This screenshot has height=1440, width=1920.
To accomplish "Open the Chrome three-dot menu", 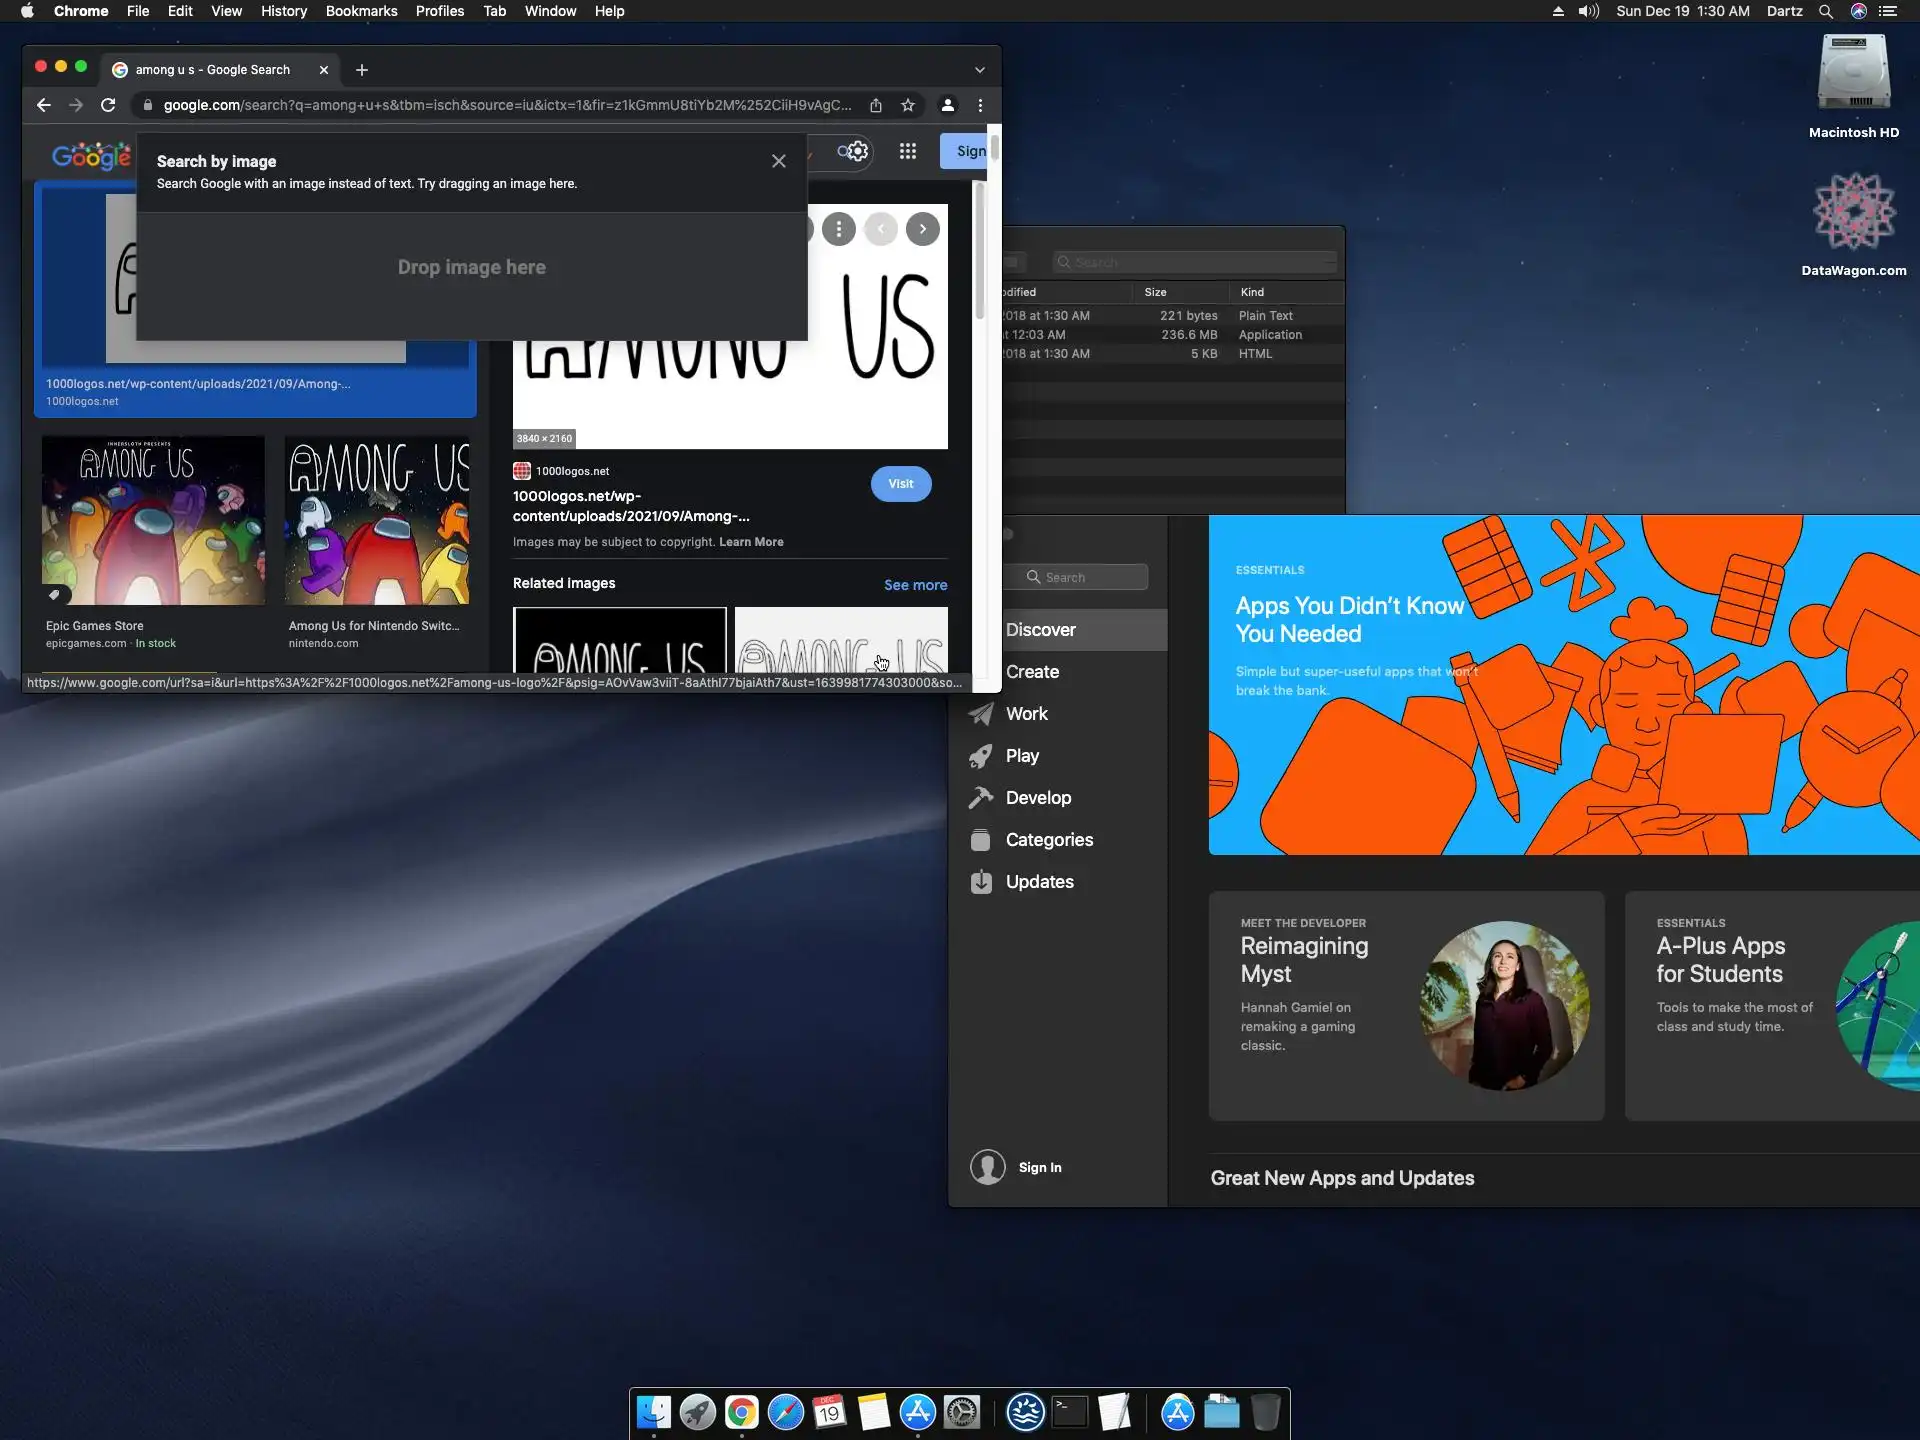I will tap(980, 105).
